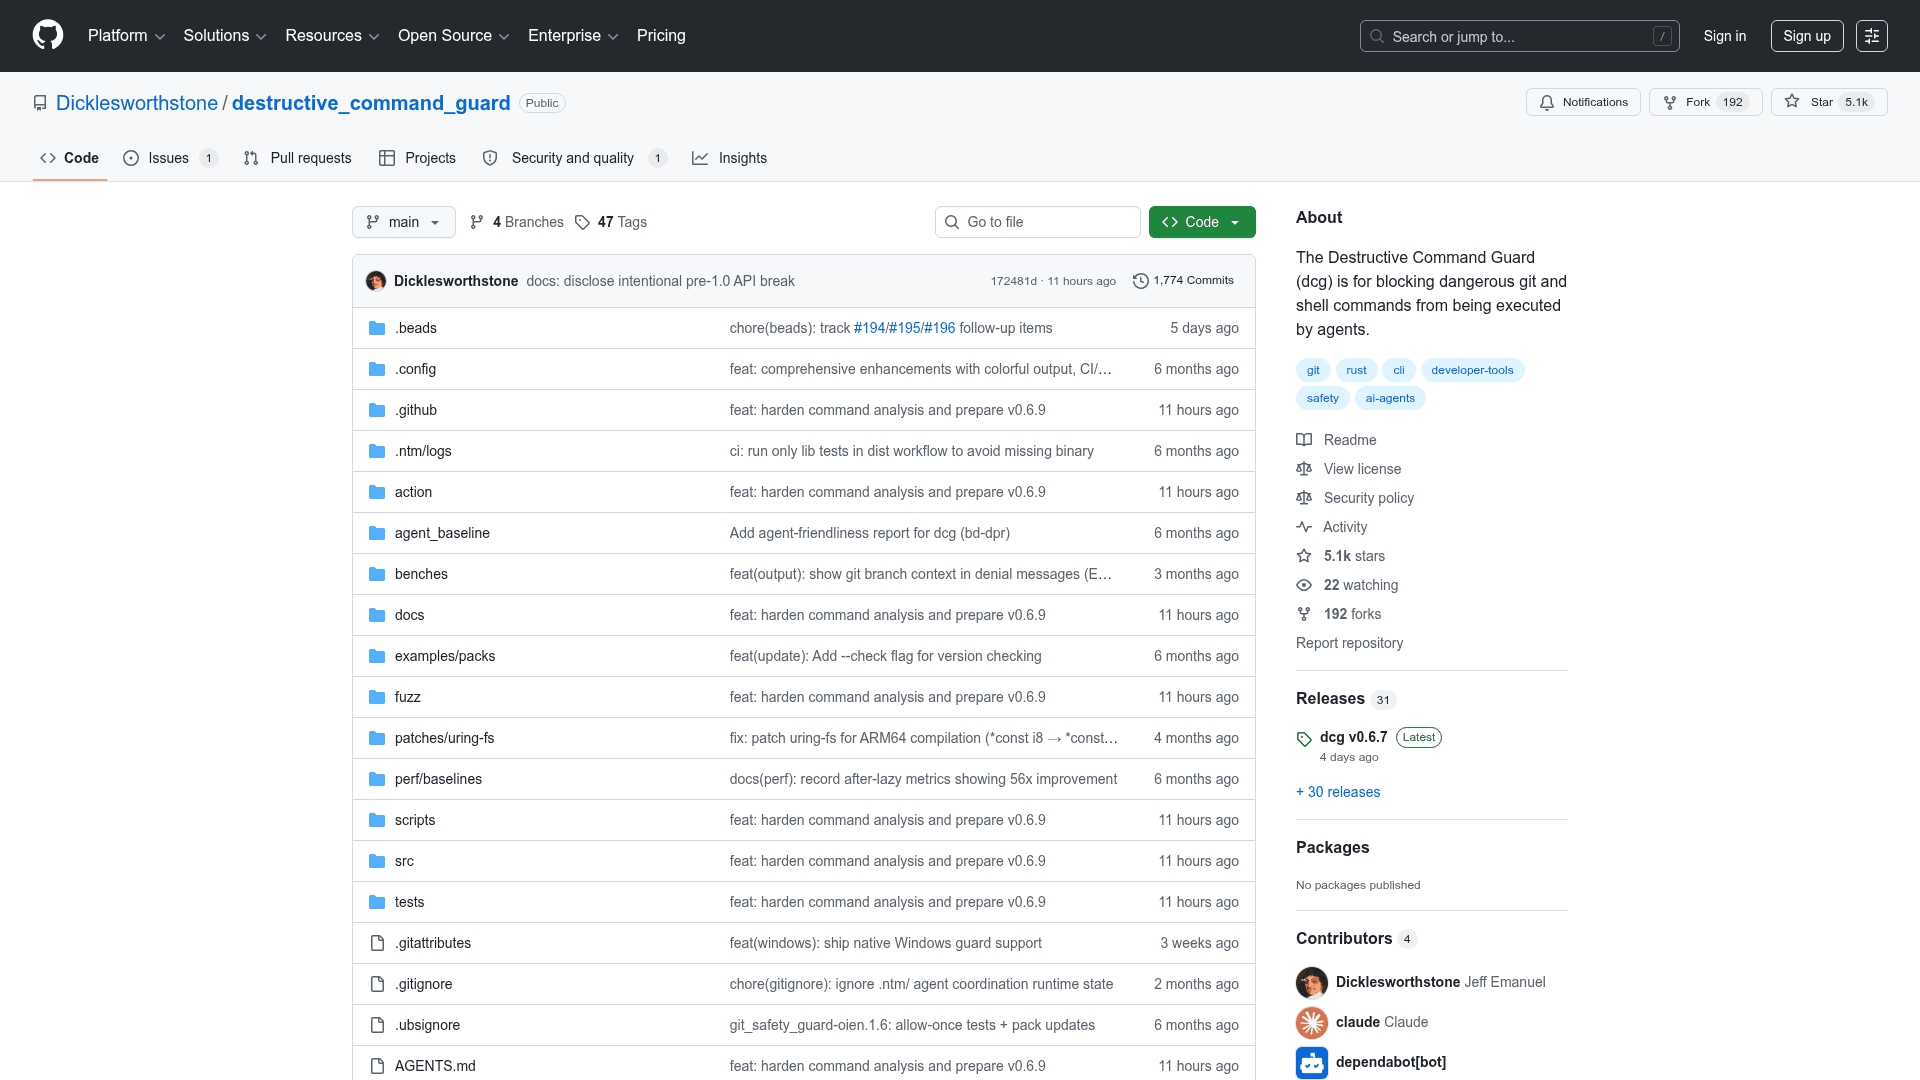Select the rust topic tag
Viewport: 1920px width, 1080px height.
[1356, 370]
